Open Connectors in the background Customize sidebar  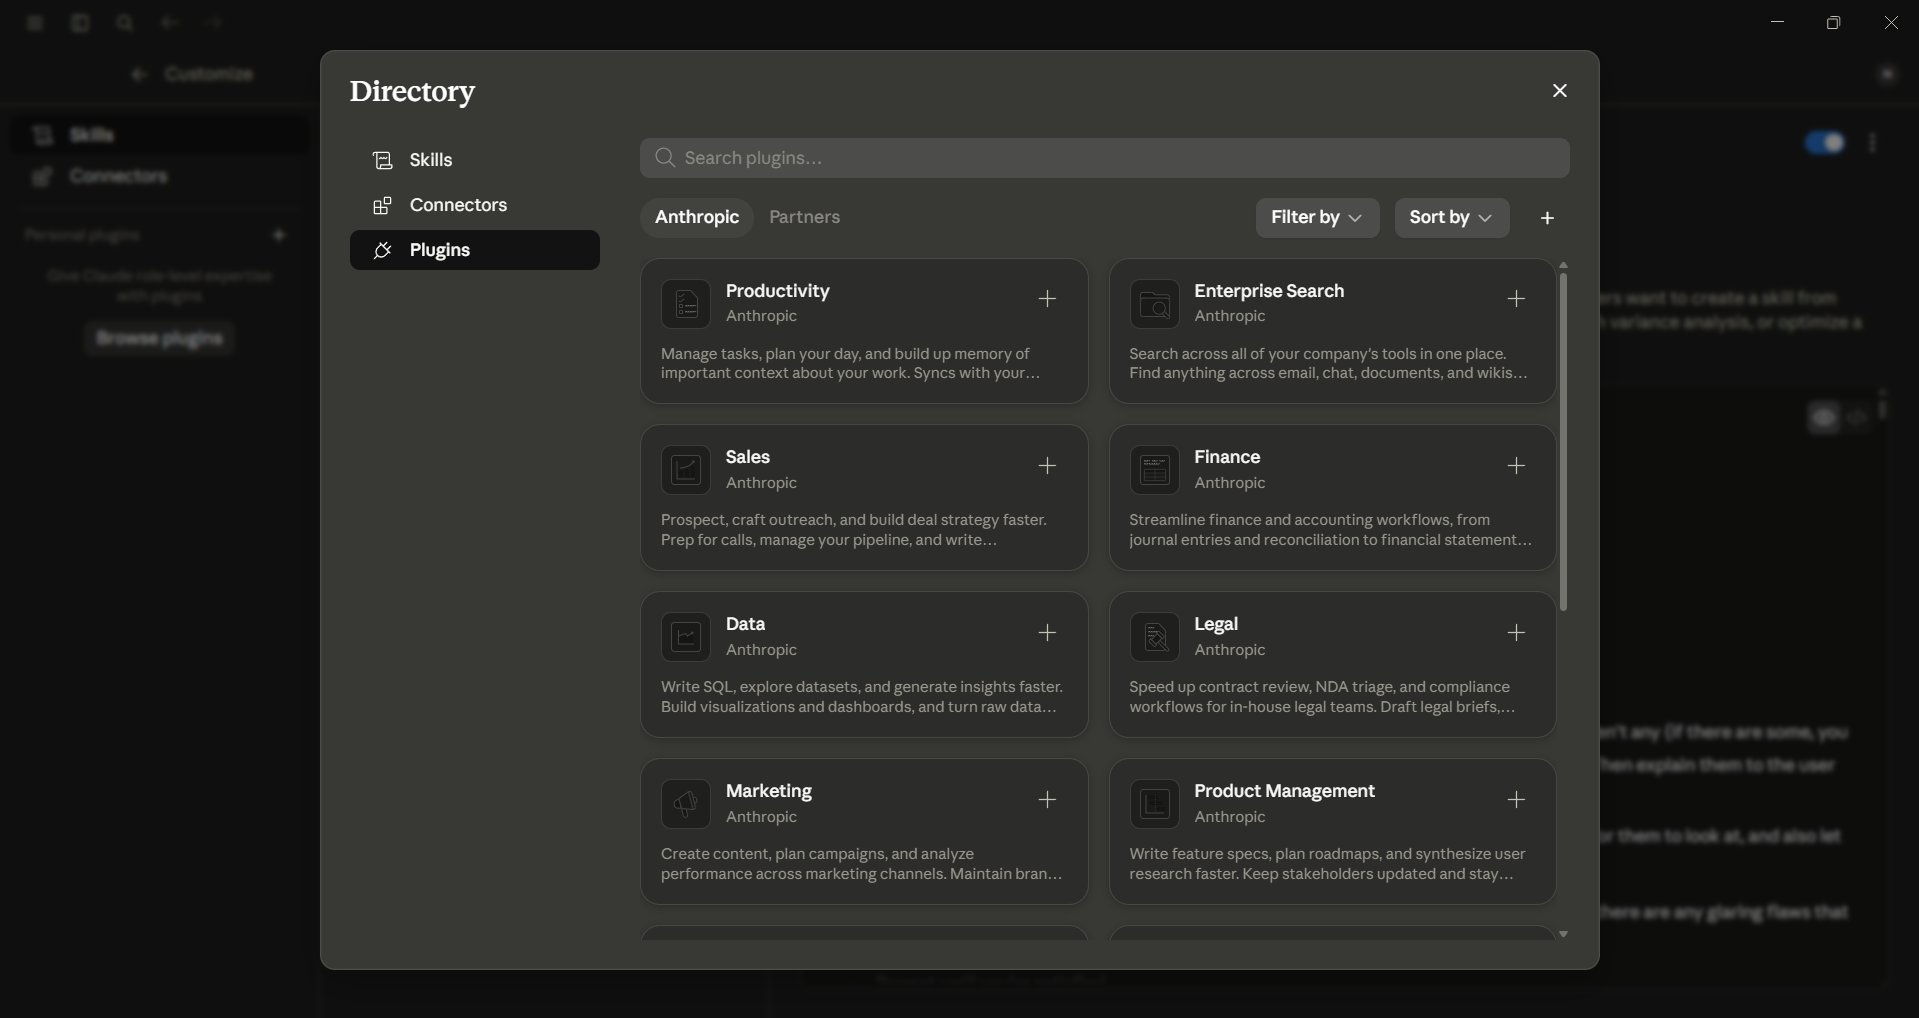(x=160, y=177)
